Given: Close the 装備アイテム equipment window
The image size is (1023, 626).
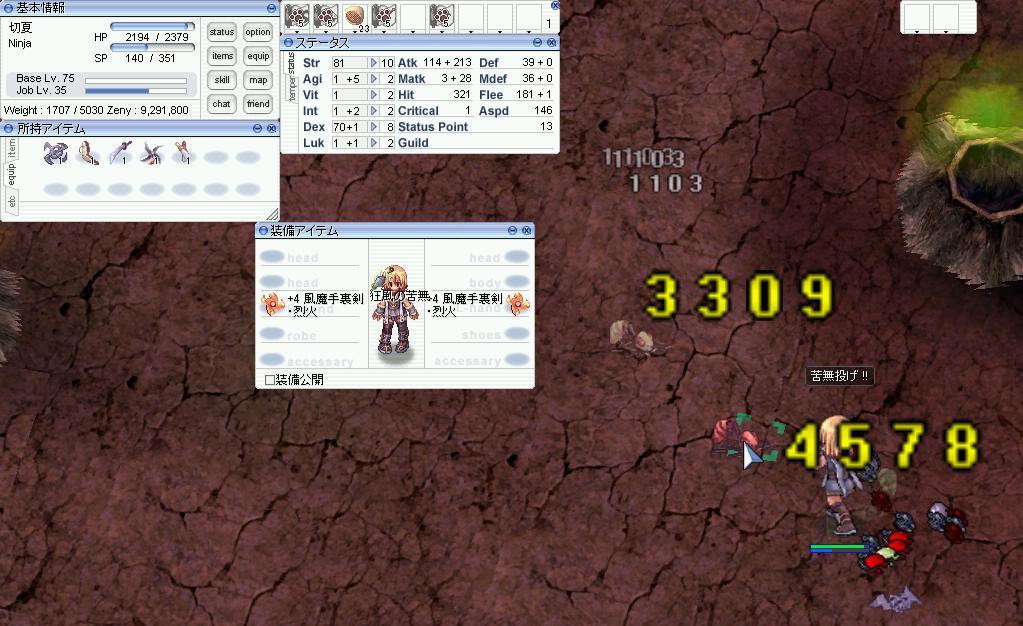Looking at the screenshot, I should click(x=527, y=230).
